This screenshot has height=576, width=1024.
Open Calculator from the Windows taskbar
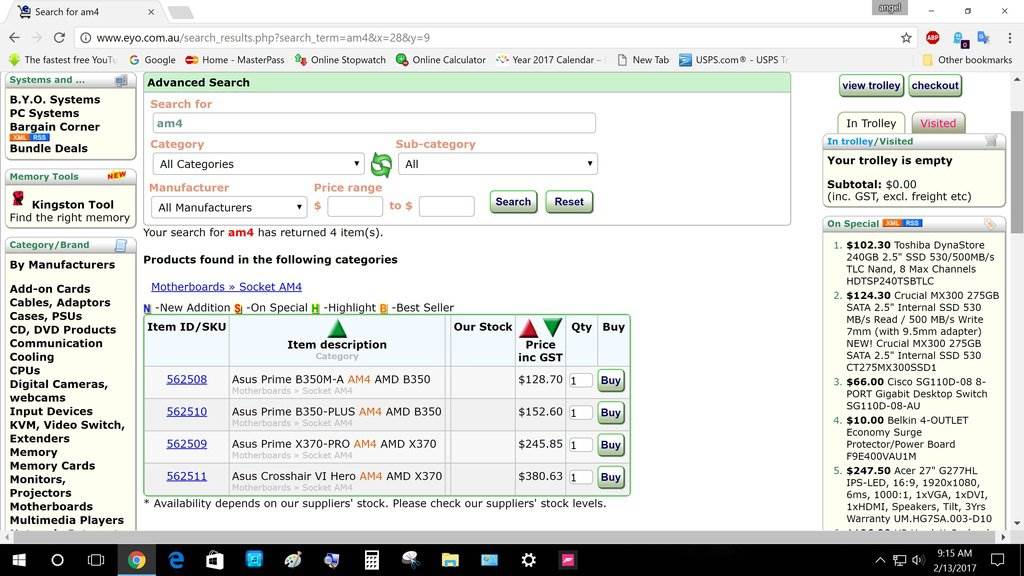tap(372, 560)
